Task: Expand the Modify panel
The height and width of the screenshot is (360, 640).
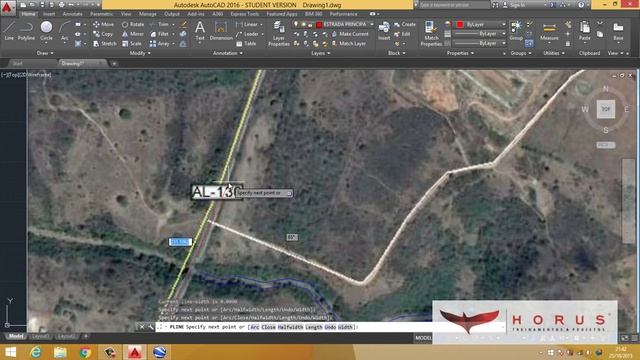Action: (x=140, y=53)
